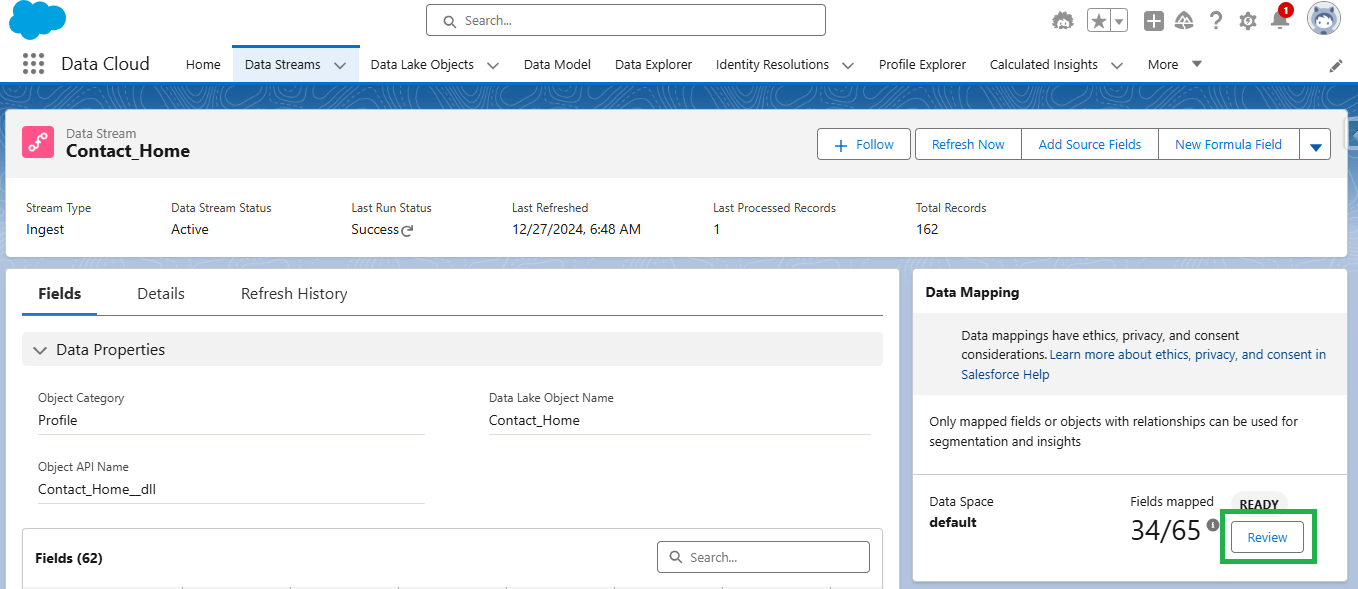Screen dimensions: 1358x589
Task: Click the Follow button
Action: [864, 144]
